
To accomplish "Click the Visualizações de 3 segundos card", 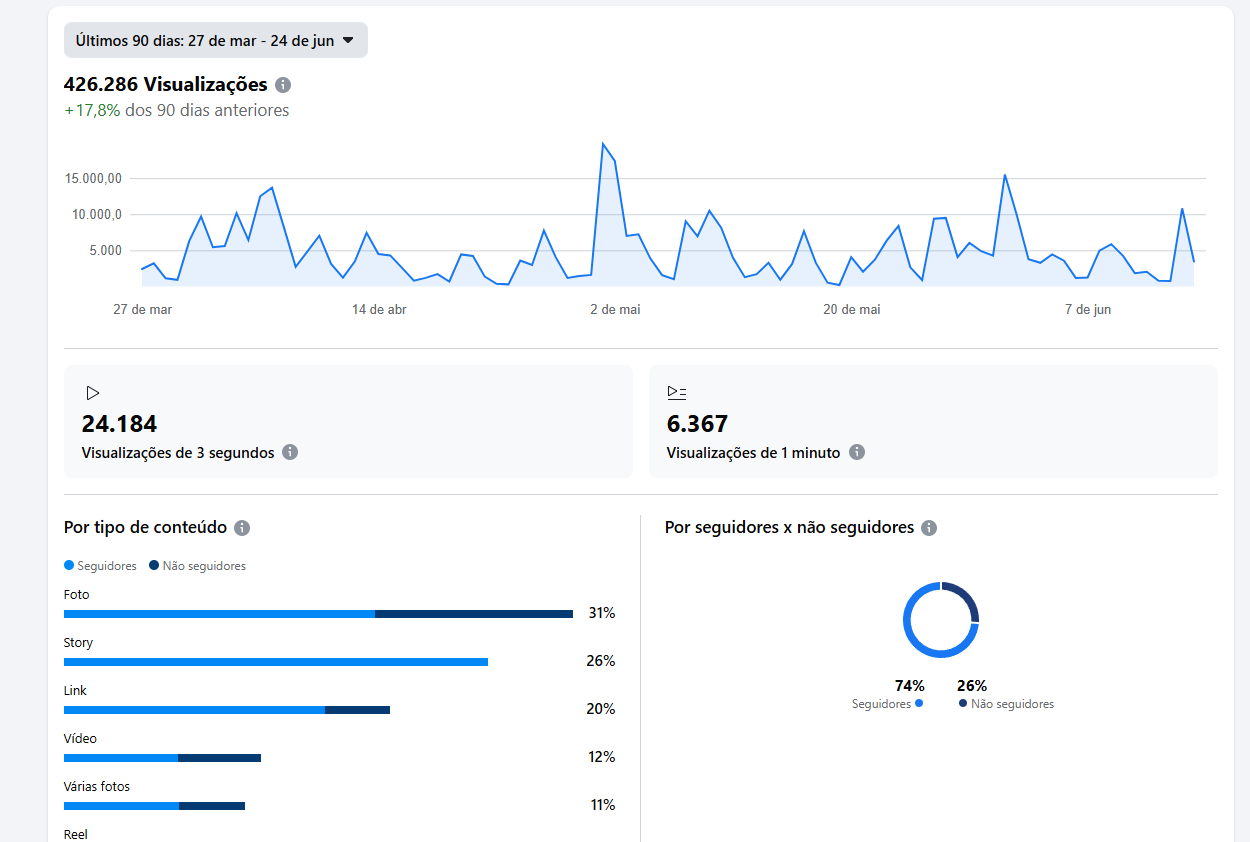I will 348,421.
